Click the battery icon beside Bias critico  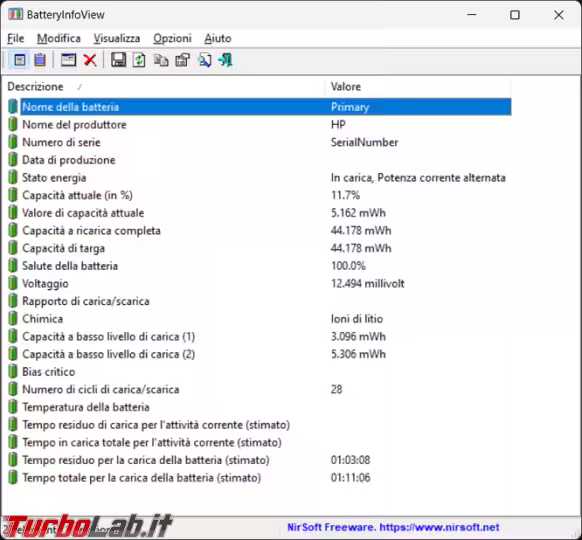(13, 372)
